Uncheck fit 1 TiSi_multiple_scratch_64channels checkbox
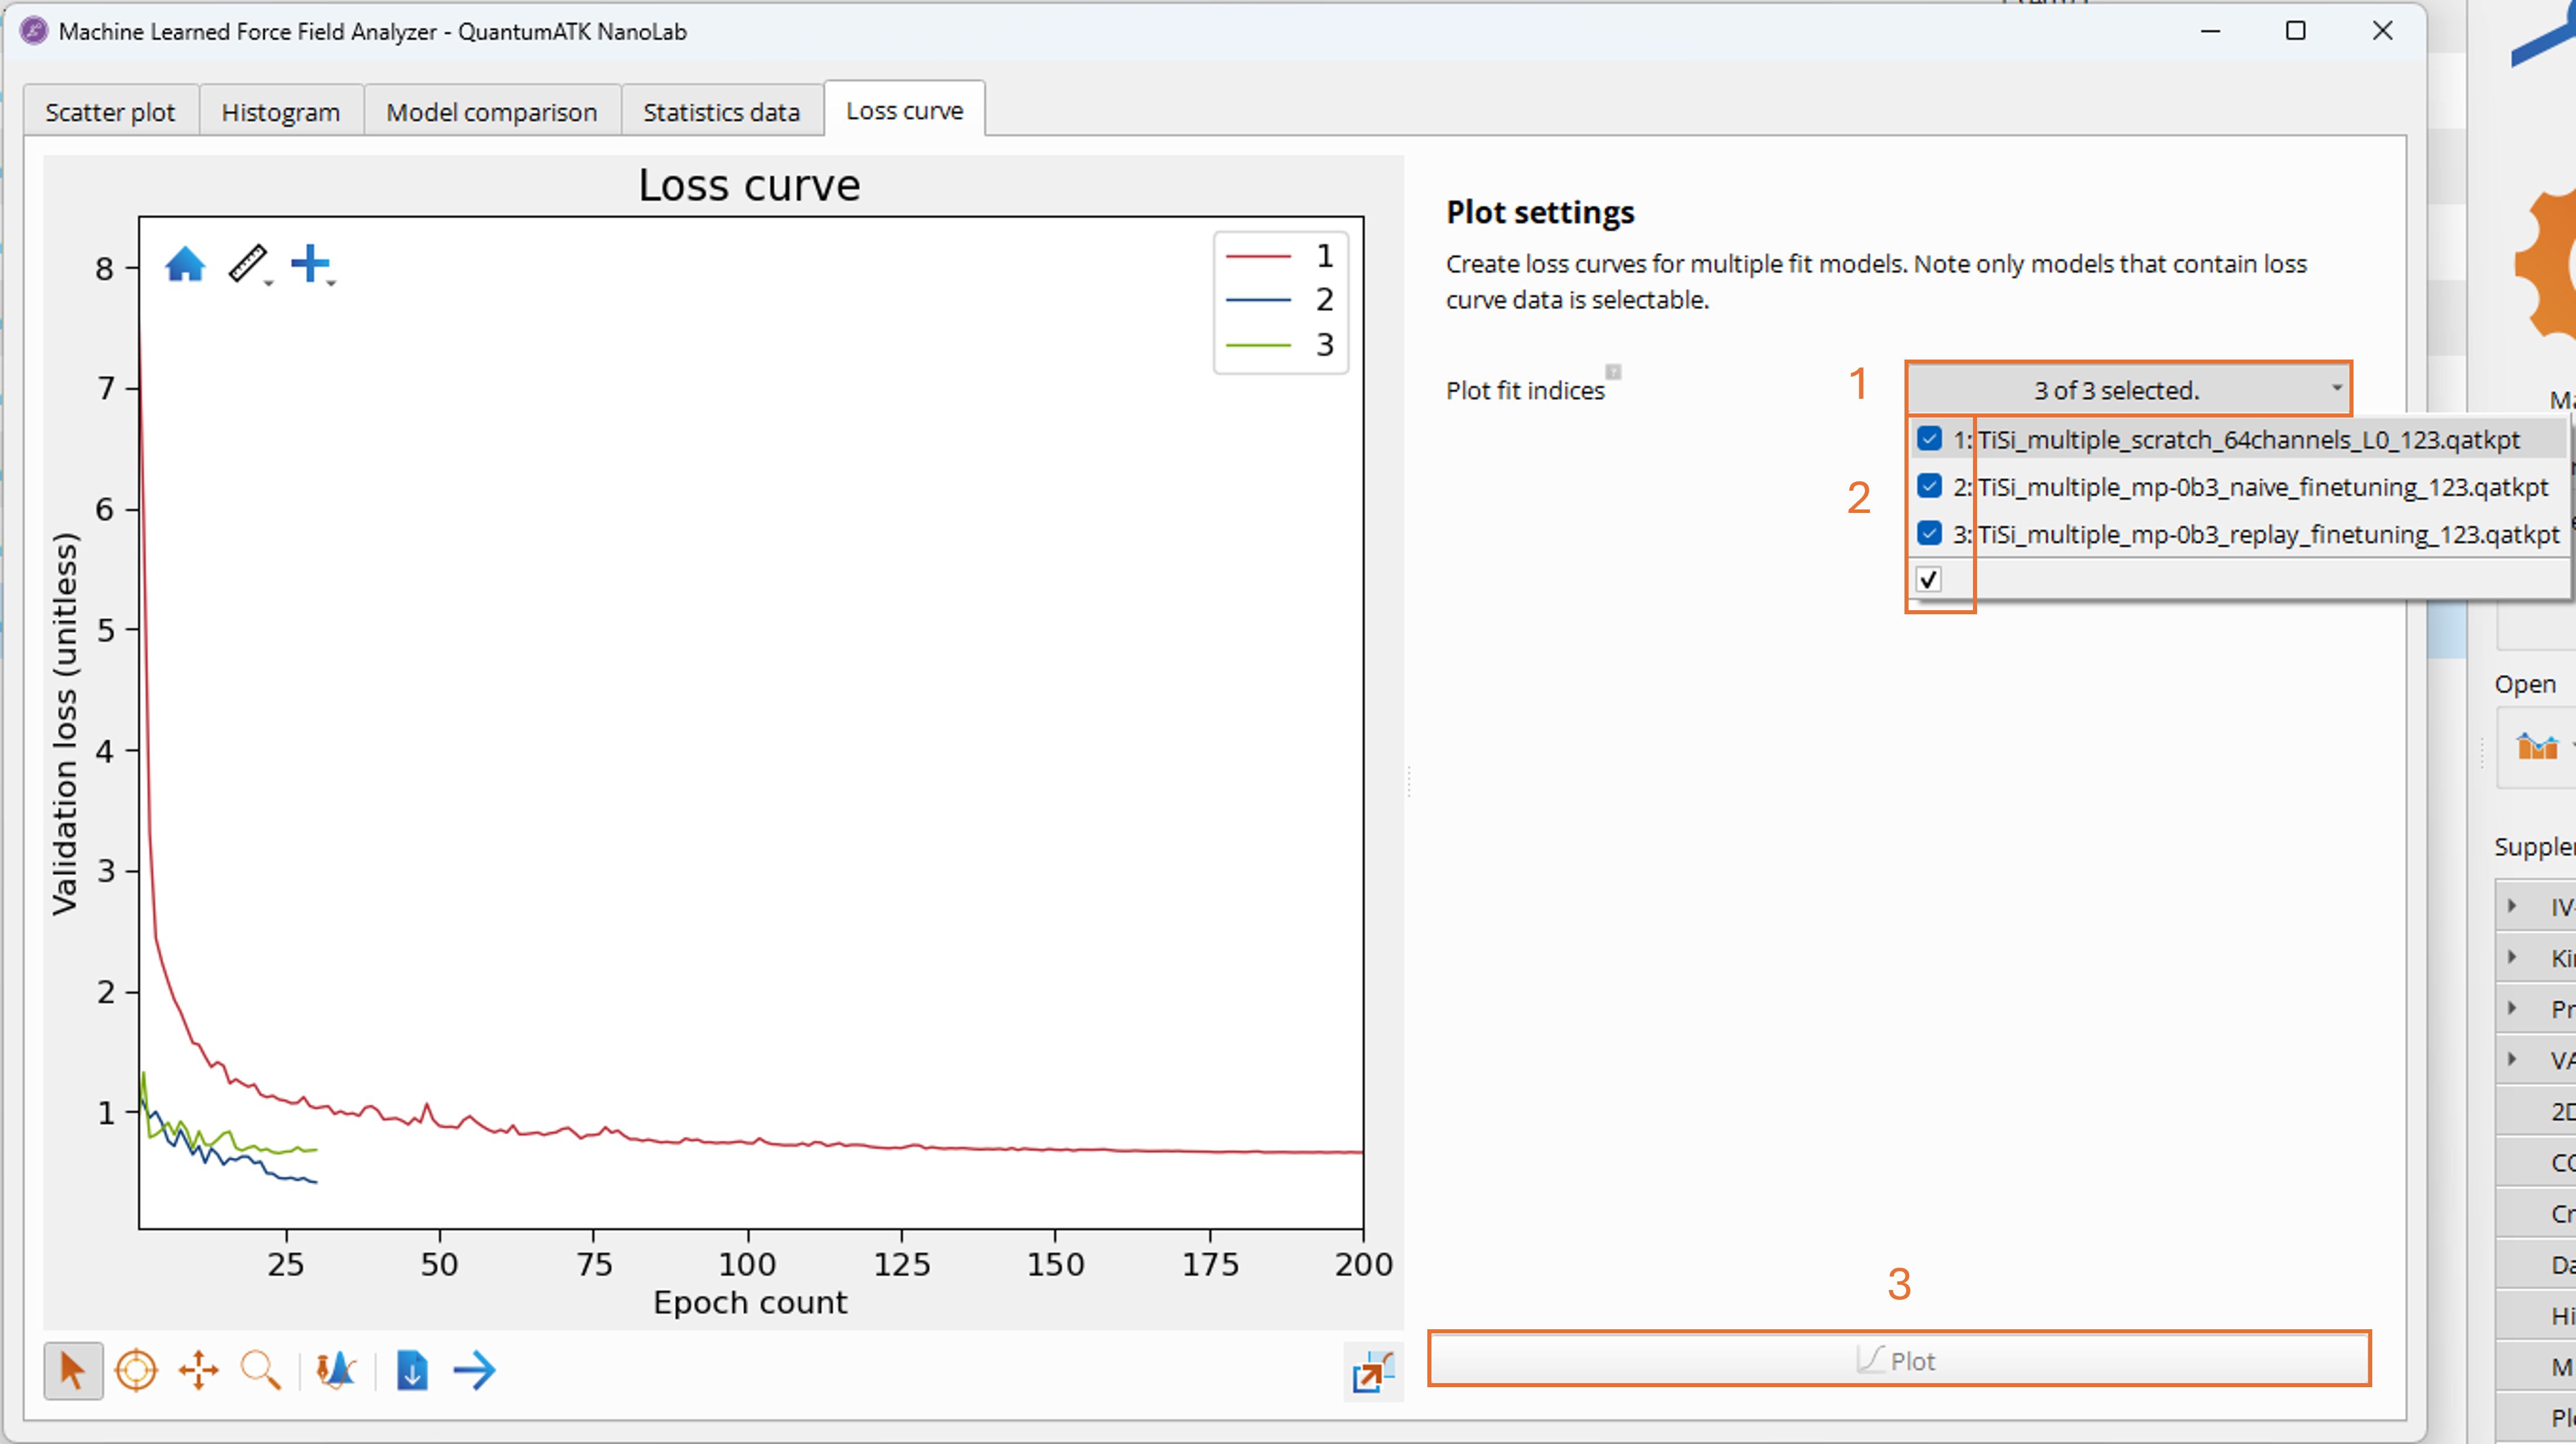The width and height of the screenshot is (2576, 1444). pos(1929,439)
